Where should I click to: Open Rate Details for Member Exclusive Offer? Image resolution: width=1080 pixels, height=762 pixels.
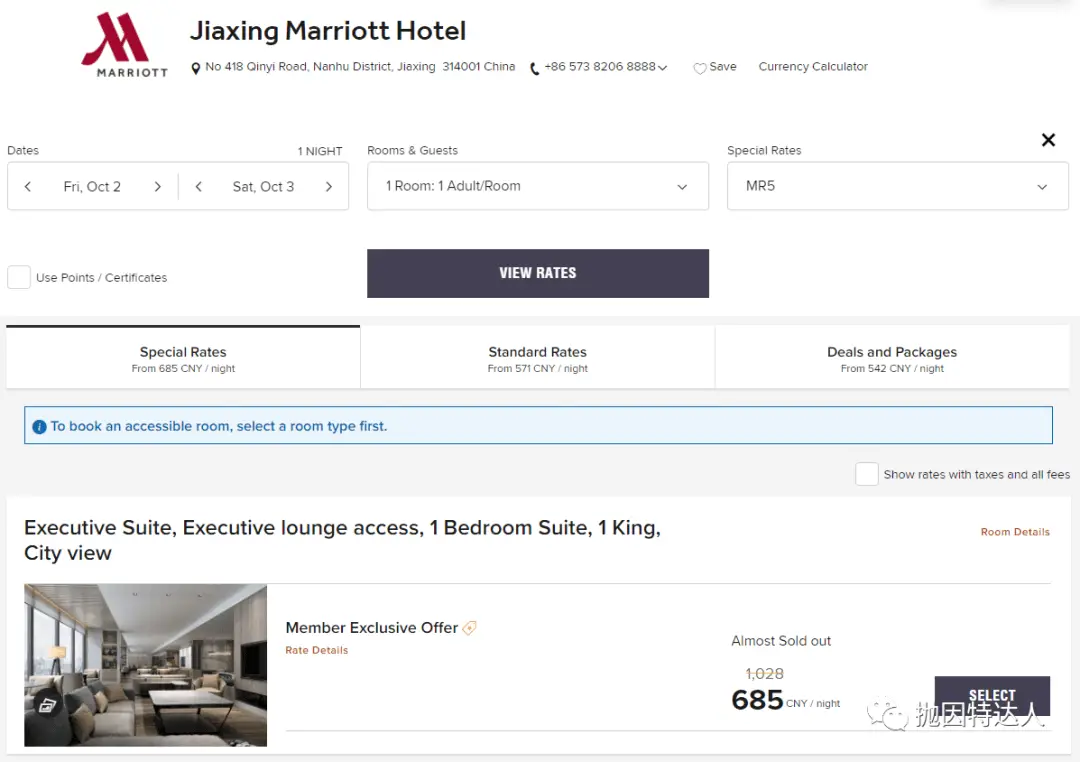(316, 650)
